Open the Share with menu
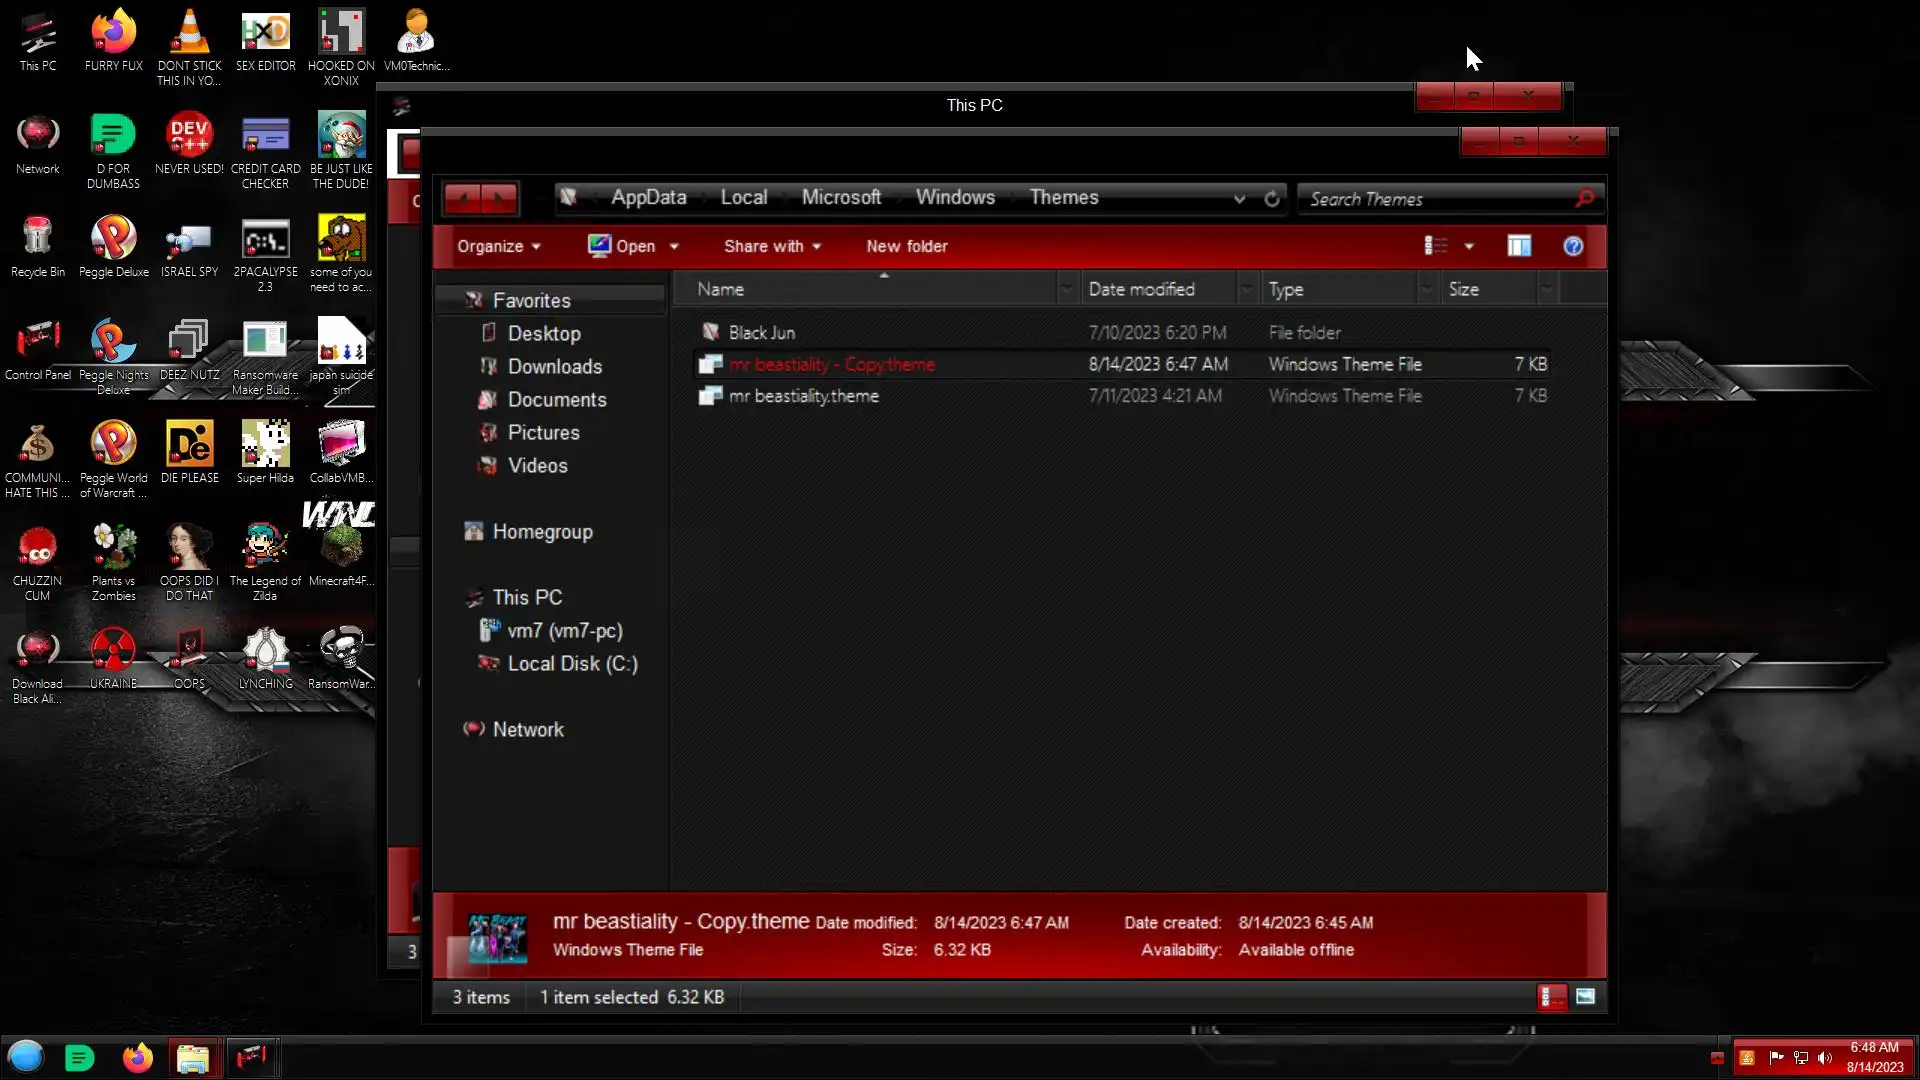Screen dimensions: 1920x1080 [772, 246]
